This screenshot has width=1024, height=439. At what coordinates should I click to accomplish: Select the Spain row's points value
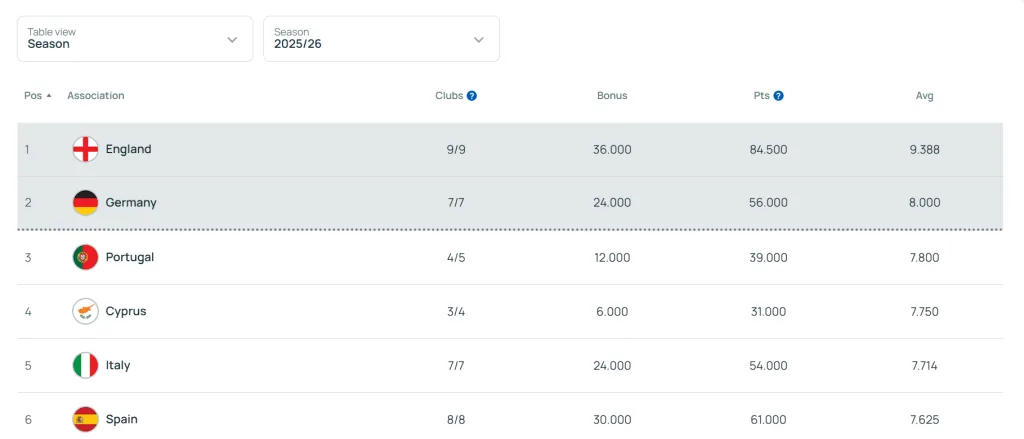pyautogui.click(x=770, y=419)
